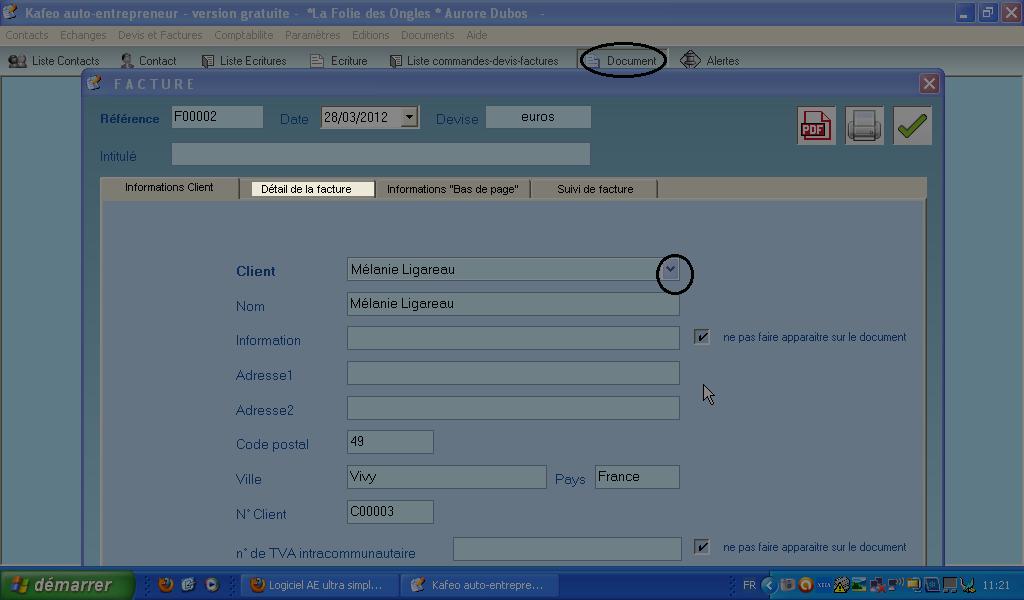Toggle TVA intracommunautaire hide-on-document checkbox

click(x=702, y=547)
